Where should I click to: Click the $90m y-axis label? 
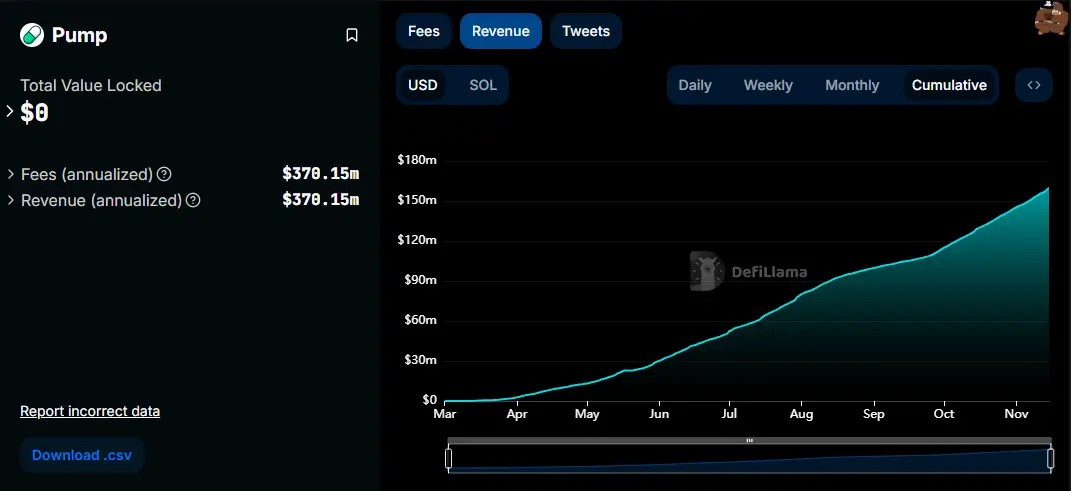(x=420, y=281)
